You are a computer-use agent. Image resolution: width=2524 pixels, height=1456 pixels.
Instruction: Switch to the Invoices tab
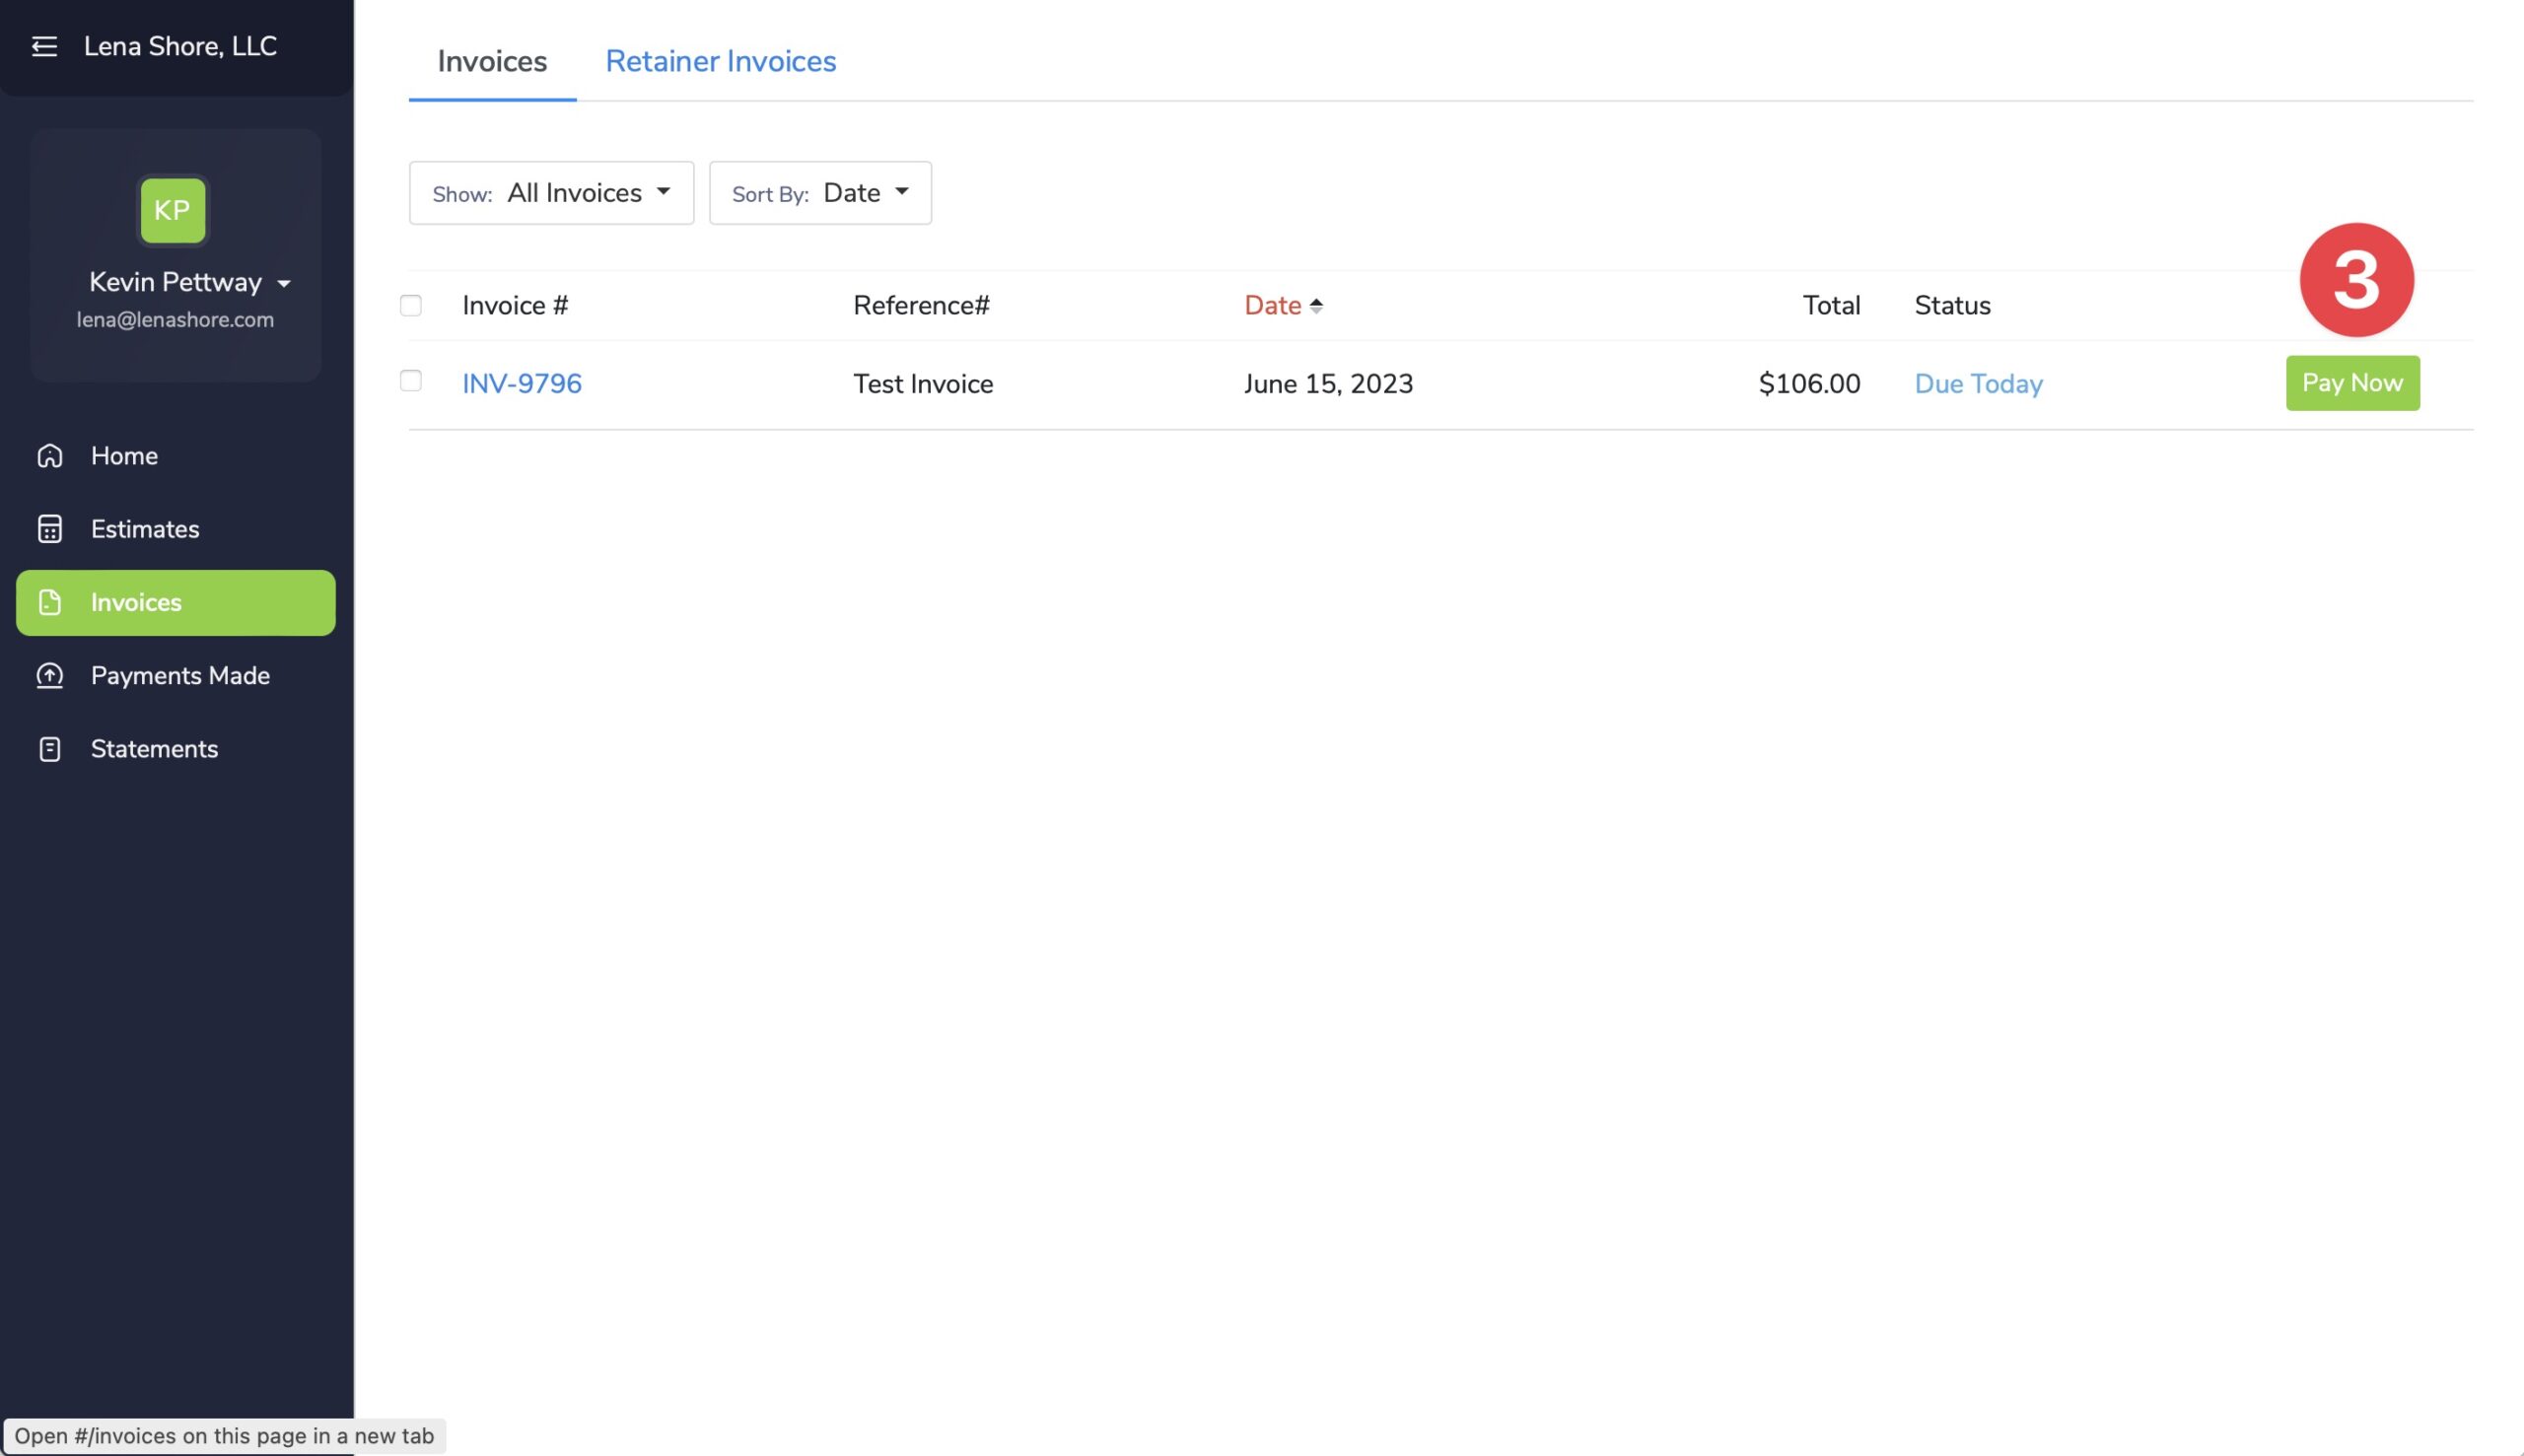(492, 61)
